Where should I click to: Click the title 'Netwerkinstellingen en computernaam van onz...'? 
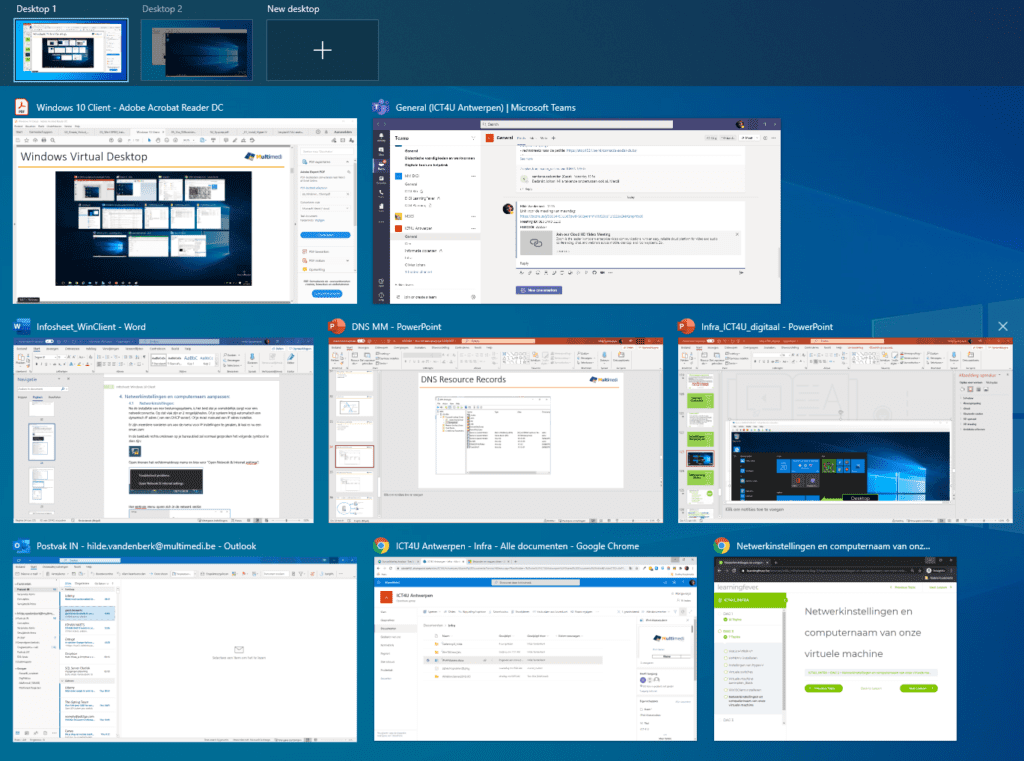pos(833,546)
